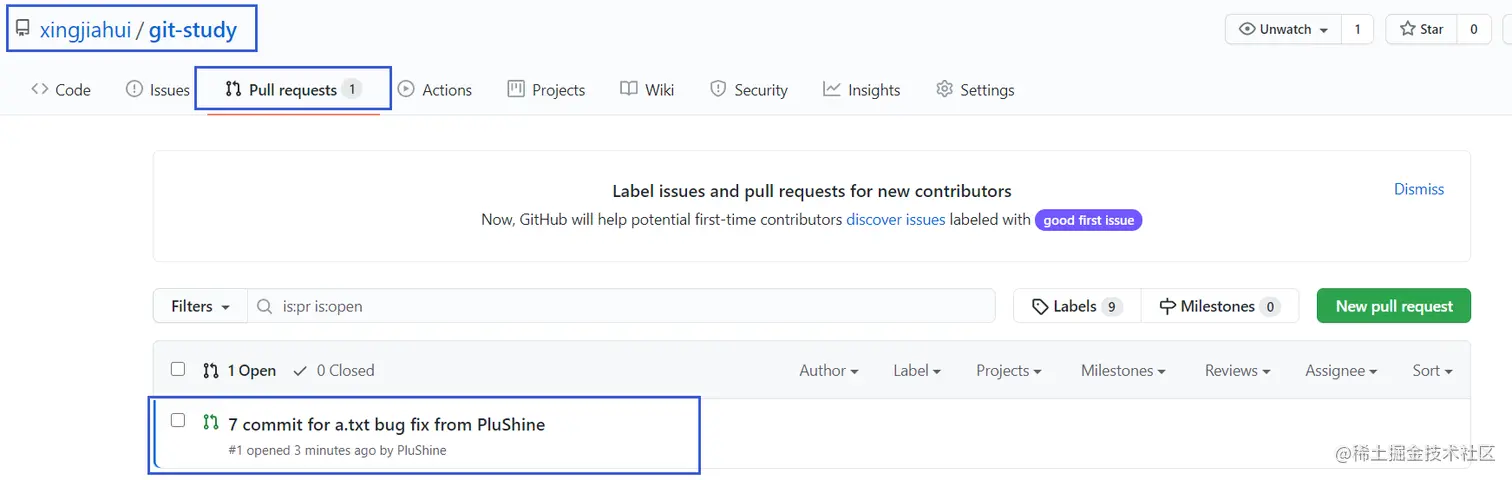Click the Labels tag icon
The height and width of the screenshot is (480, 1512).
1040,307
